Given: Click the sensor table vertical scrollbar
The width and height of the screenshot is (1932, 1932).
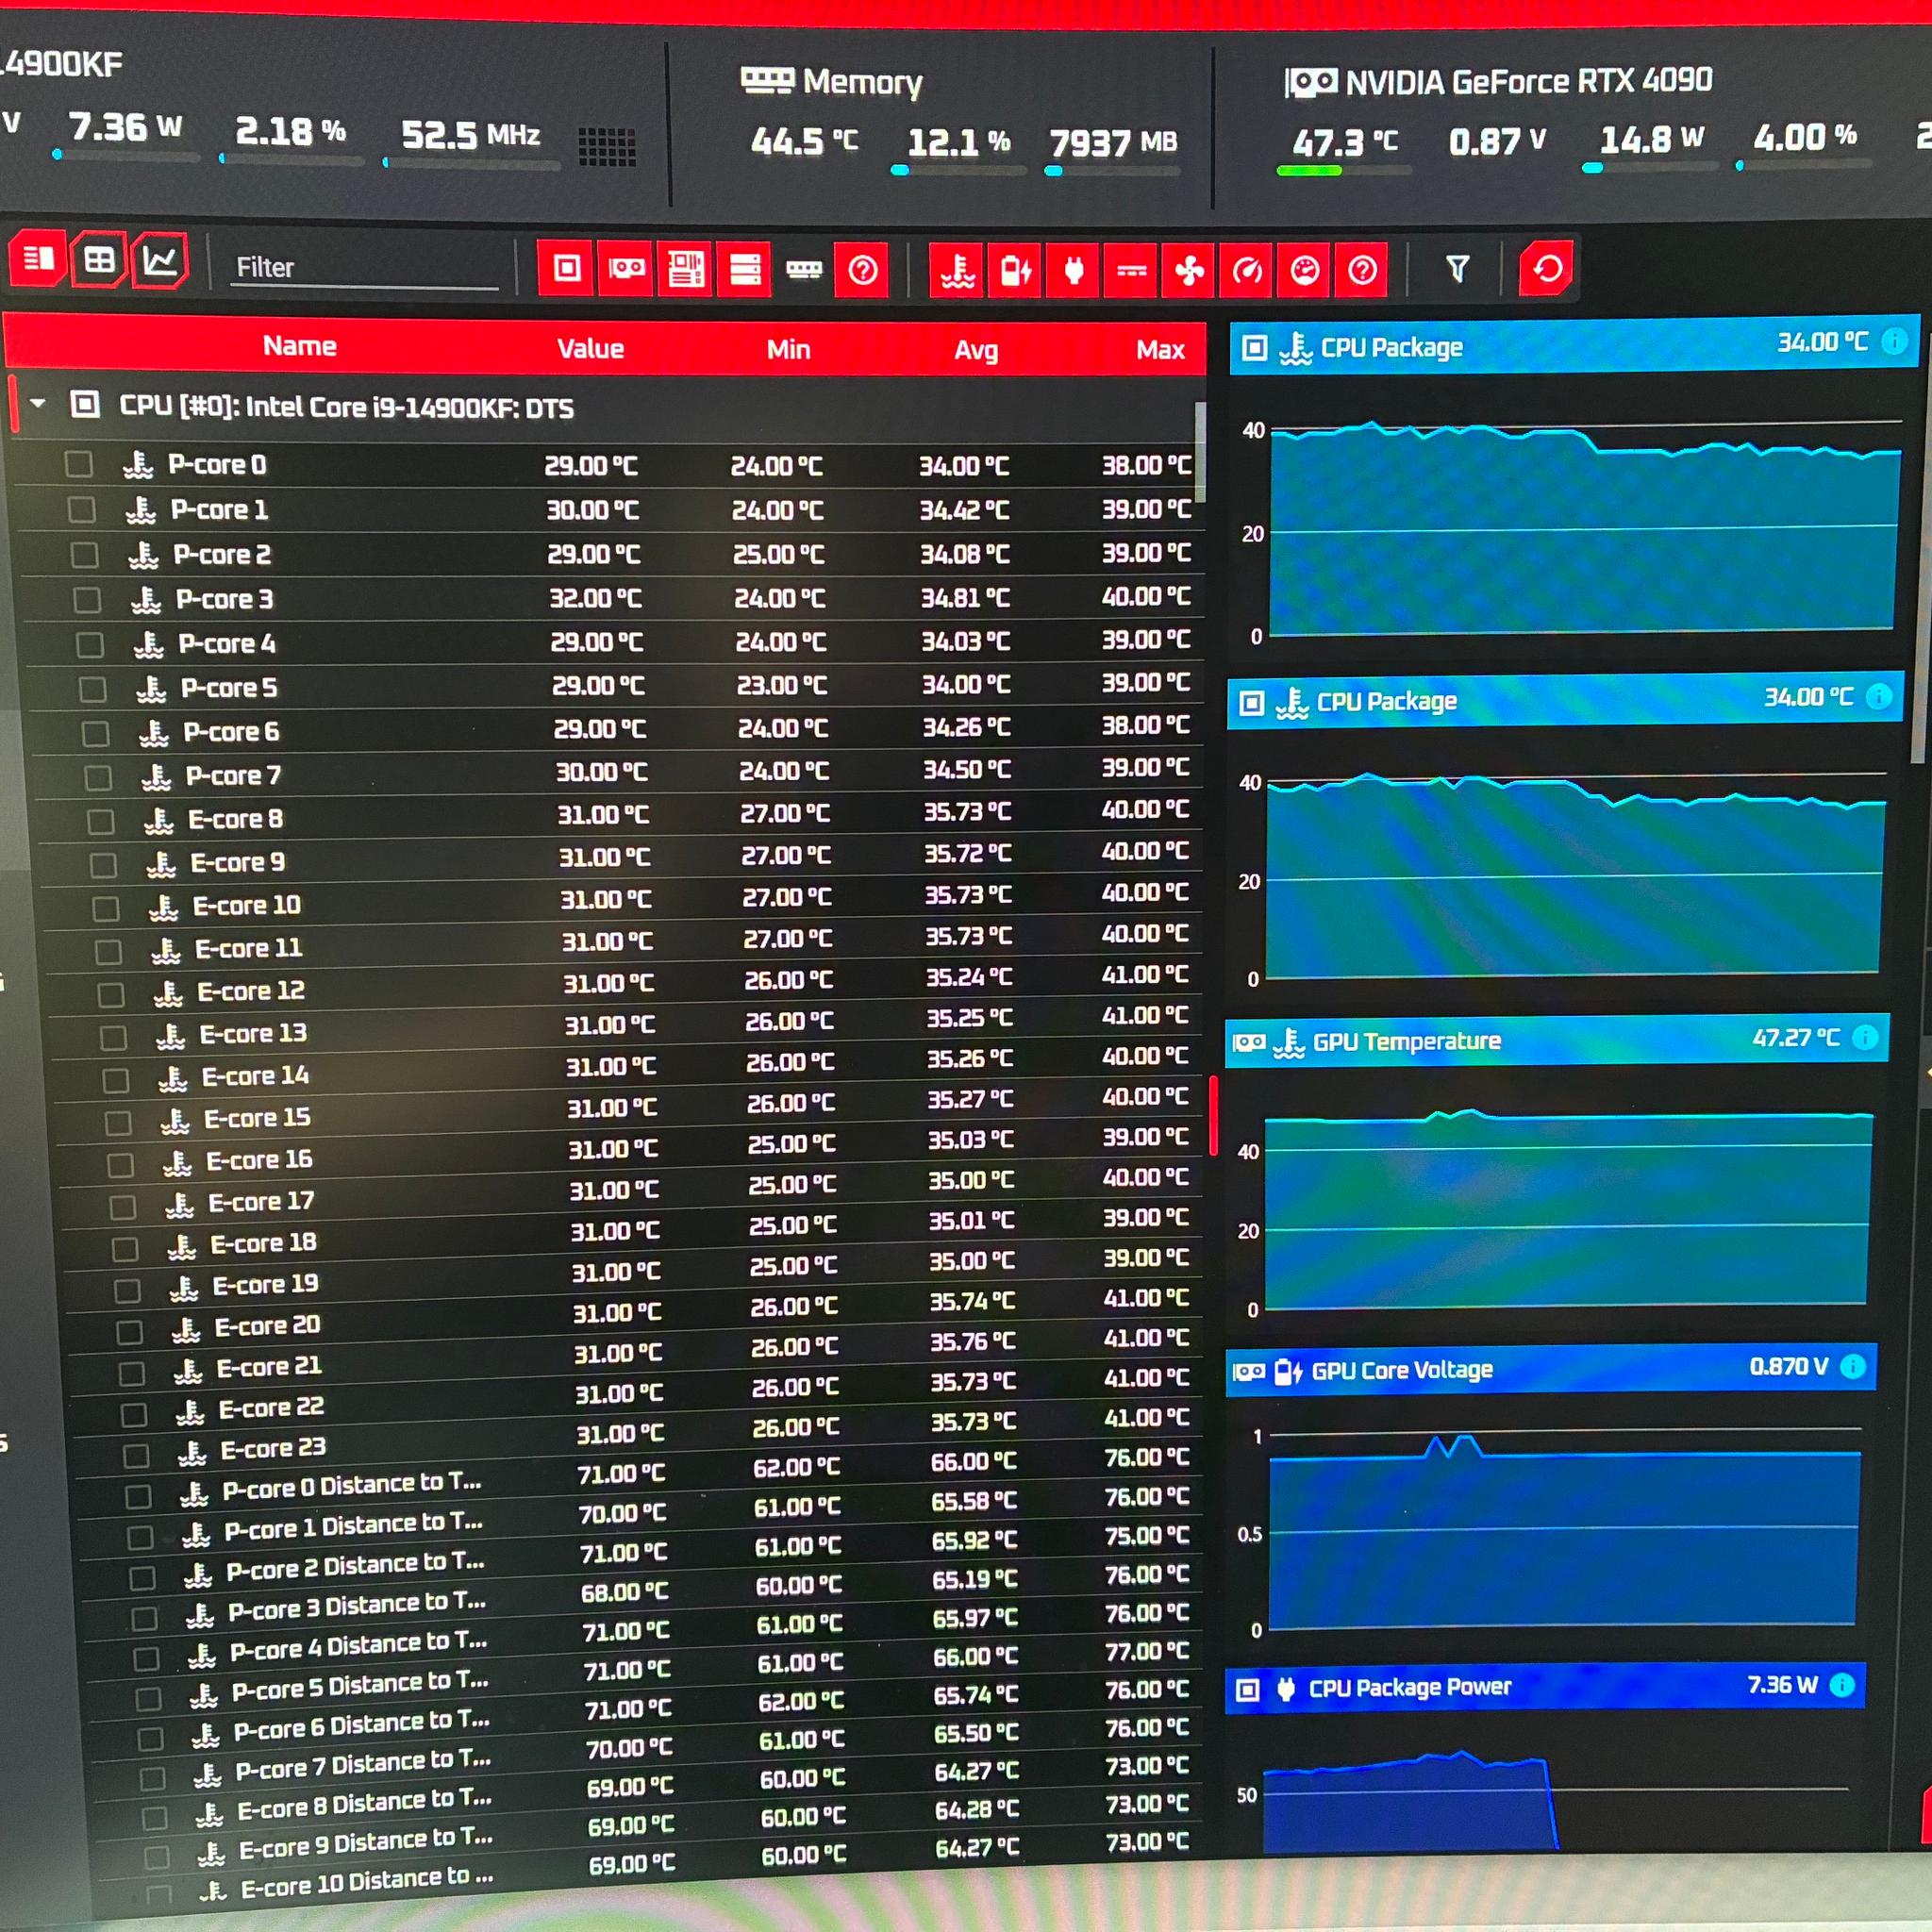Looking at the screenshot, I should click(x=1201, y=452).
